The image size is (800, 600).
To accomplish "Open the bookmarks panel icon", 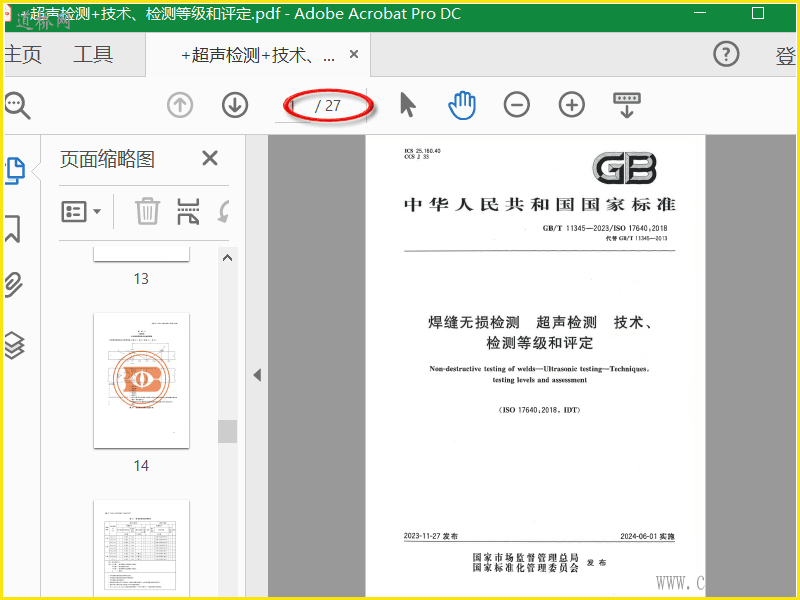I will 13,229.
